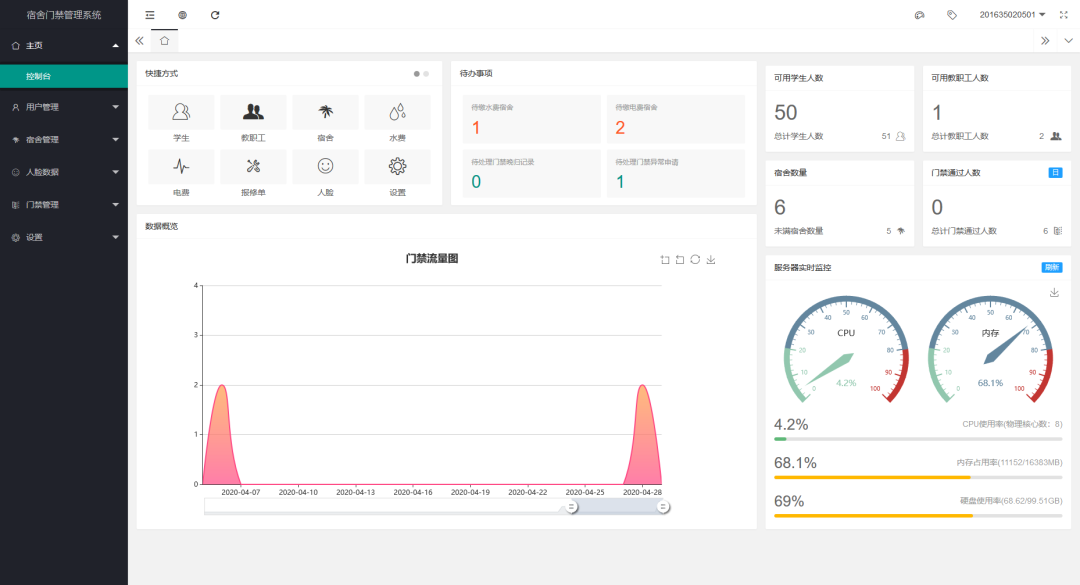The width and height of the screenshot is (1080, 585).
Task: Expand the 门禁管理 menu
Action: coord(64,205)
